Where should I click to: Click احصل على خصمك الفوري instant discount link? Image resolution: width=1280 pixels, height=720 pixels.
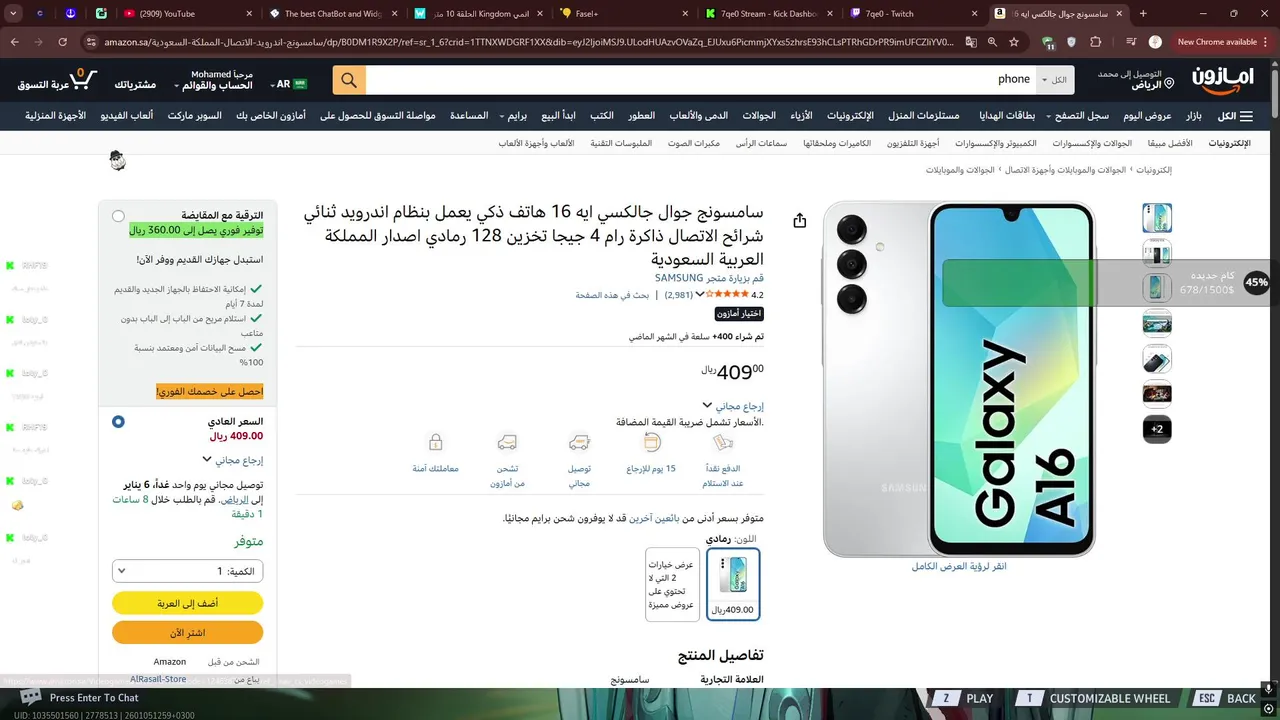coord(210,391)
